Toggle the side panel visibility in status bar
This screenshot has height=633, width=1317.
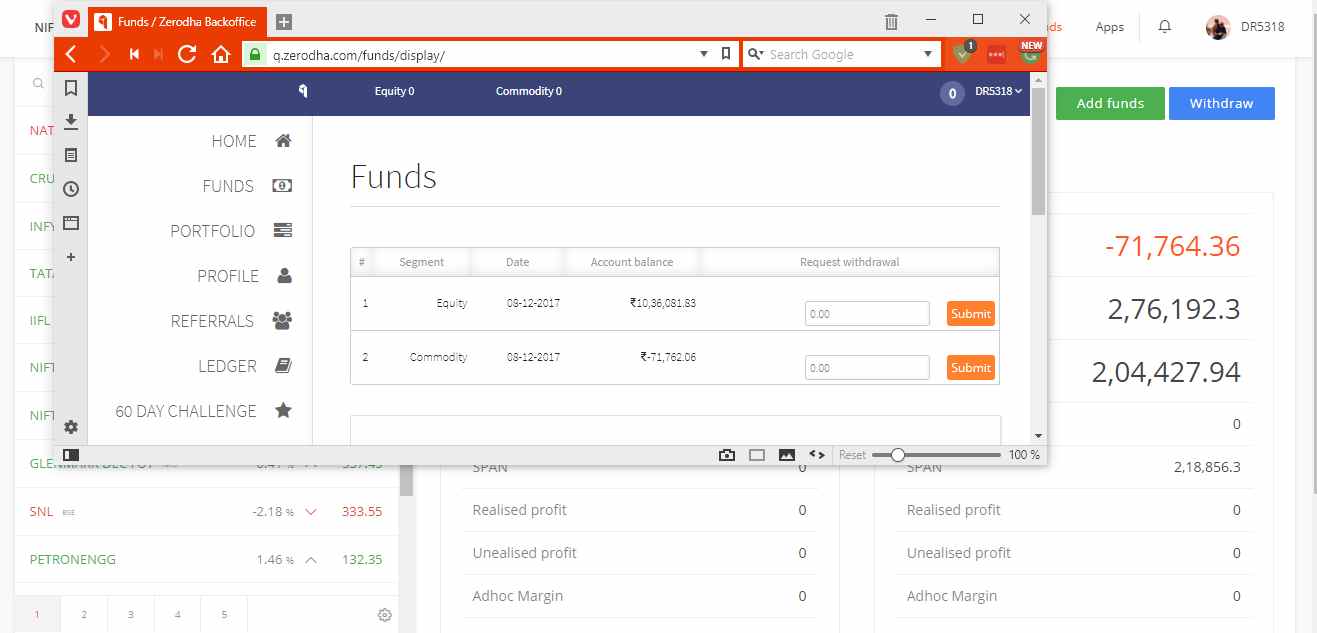click(70, 455)
